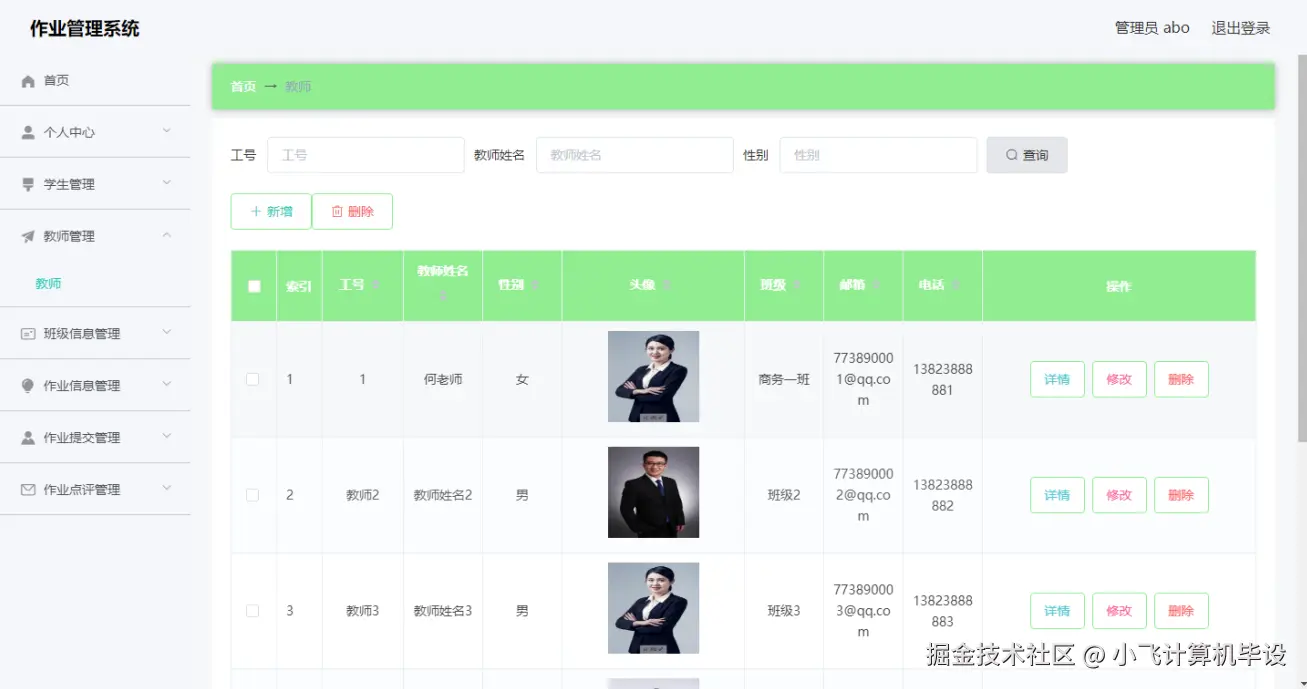Viewport: 1307px width, 689px height.
Task: Click the phone number 13823888882 cell
Action: point(942,495)
